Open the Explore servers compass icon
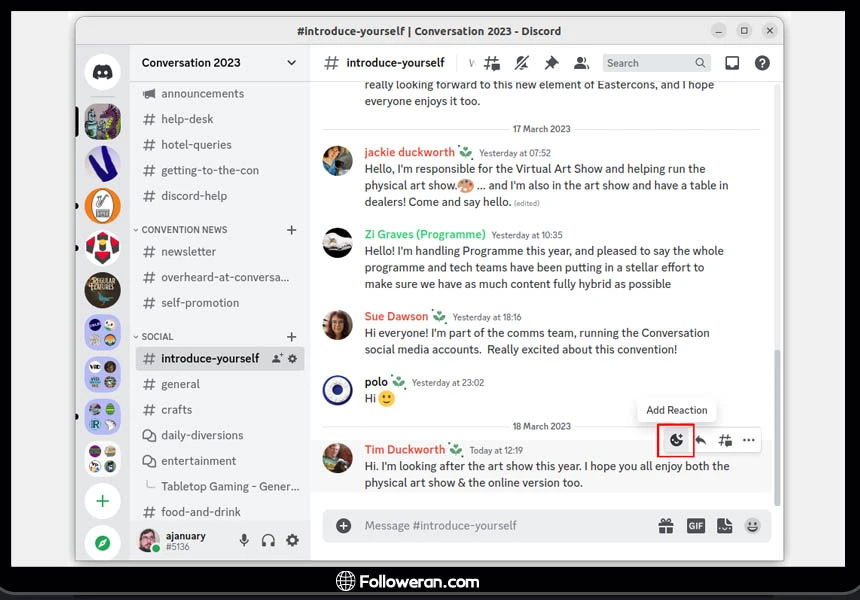This screenshot has height=600, width=860. click(103, 543)
